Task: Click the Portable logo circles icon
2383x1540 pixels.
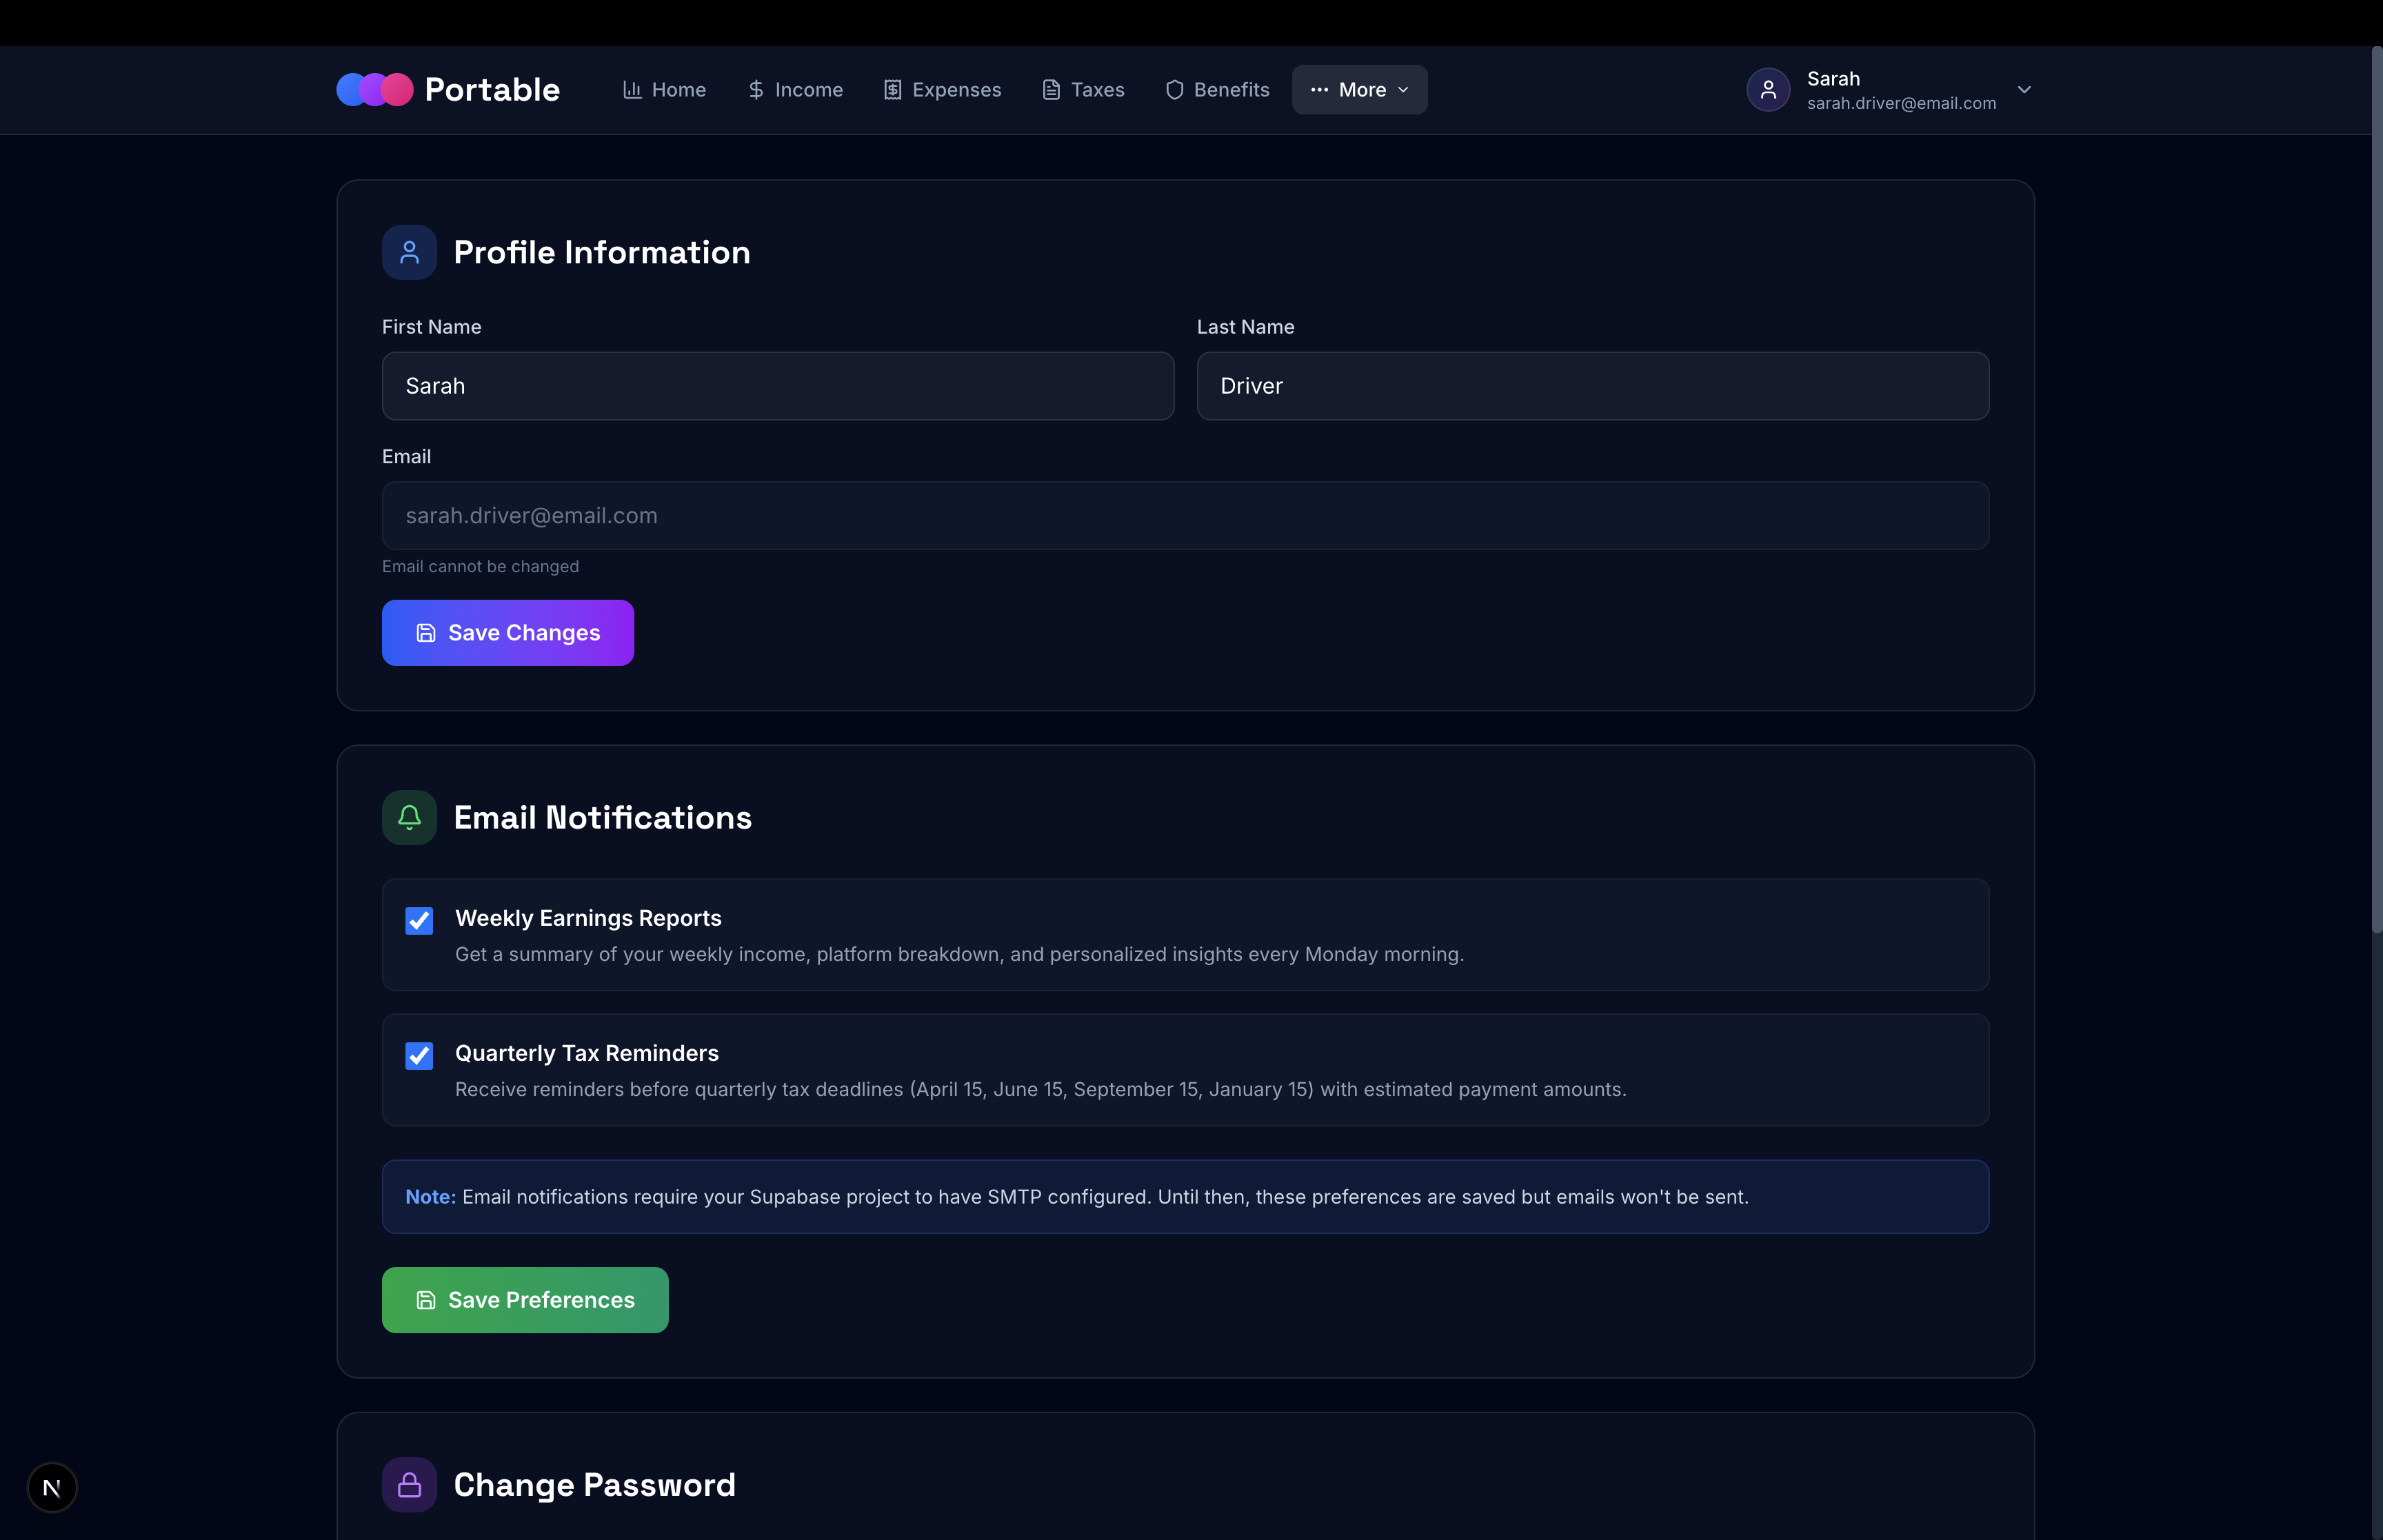Action: [x=374, y=90]
